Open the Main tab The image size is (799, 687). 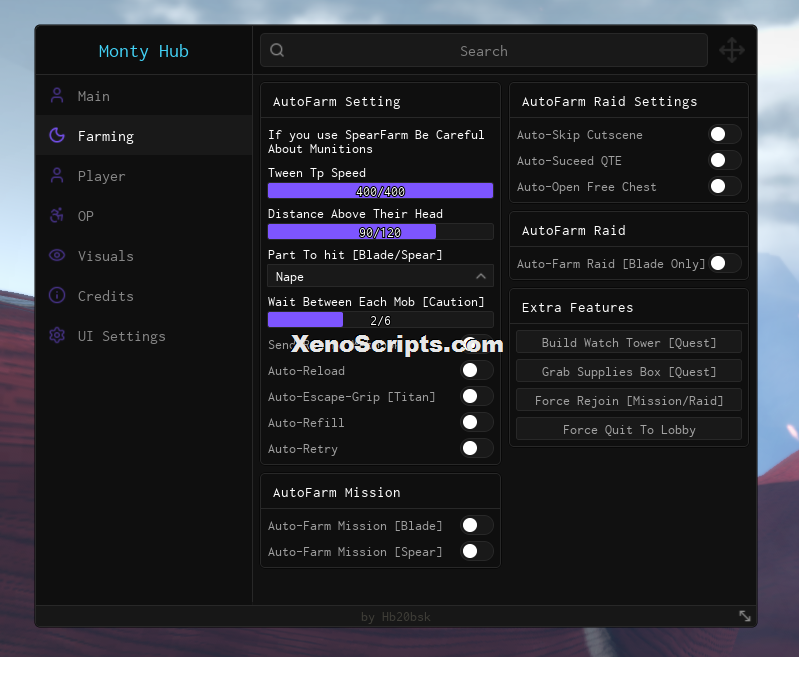click(144, 95)
